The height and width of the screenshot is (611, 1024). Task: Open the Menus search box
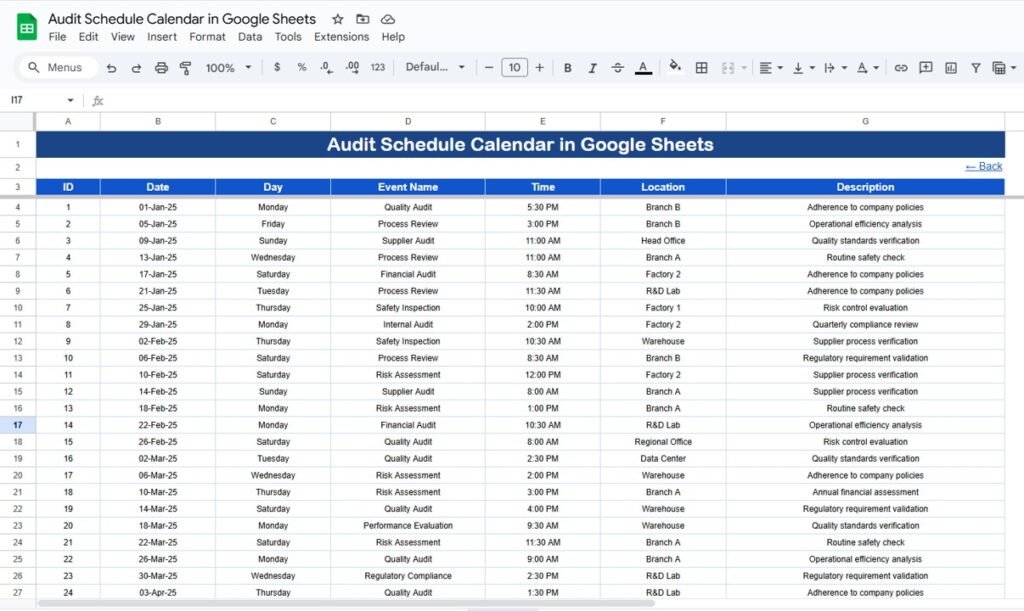[x=58, y=67]
